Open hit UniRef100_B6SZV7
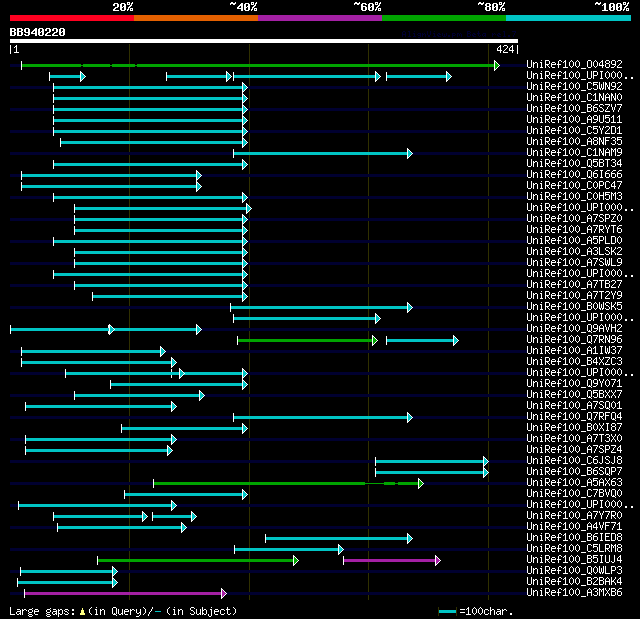The width and height of the screenshot is (640, 619). click(x=574, y=108)
